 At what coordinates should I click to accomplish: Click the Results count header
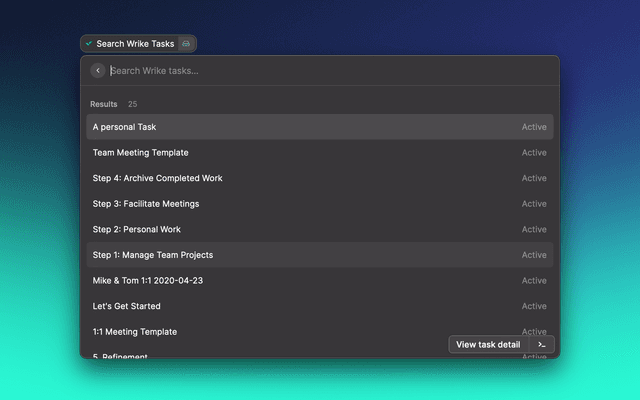(113, 104)
